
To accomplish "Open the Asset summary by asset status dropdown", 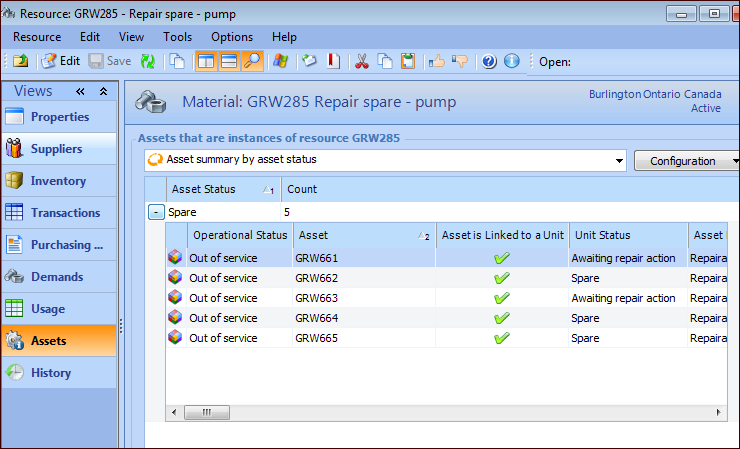I will (x=619, y=160).
